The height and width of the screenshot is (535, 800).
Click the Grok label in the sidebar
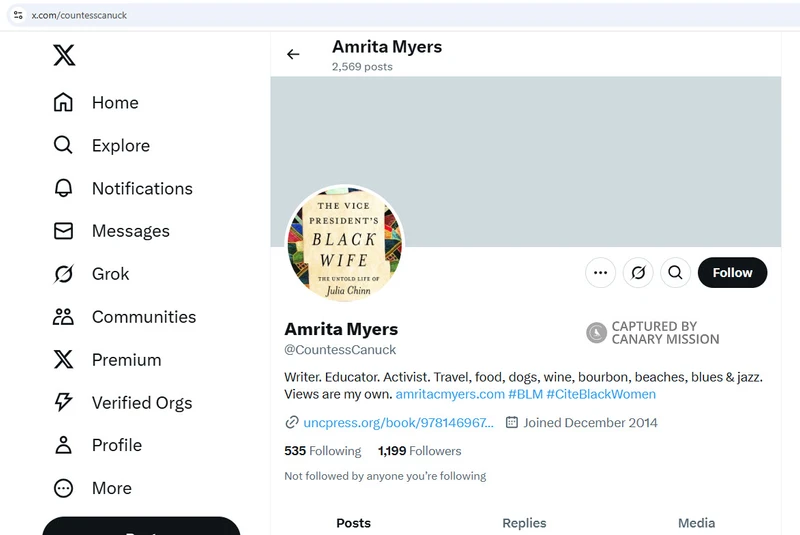tap(110, 274)
